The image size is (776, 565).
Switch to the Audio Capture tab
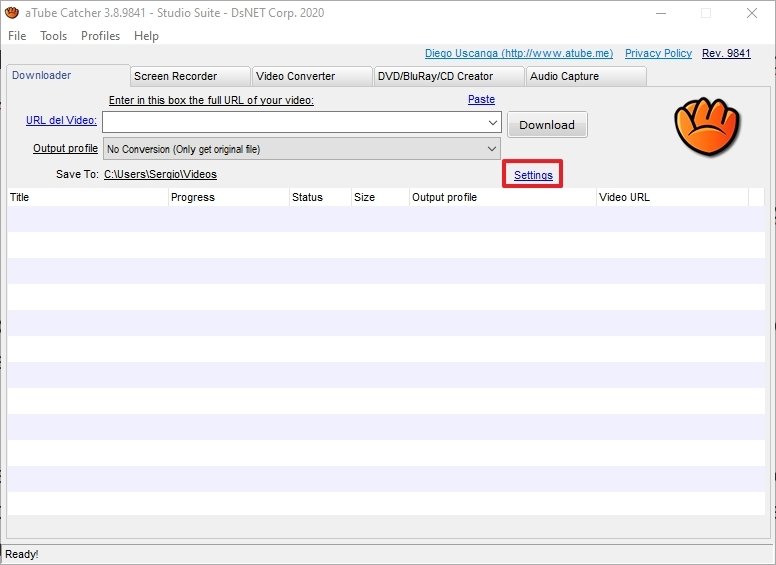point(586,76)
